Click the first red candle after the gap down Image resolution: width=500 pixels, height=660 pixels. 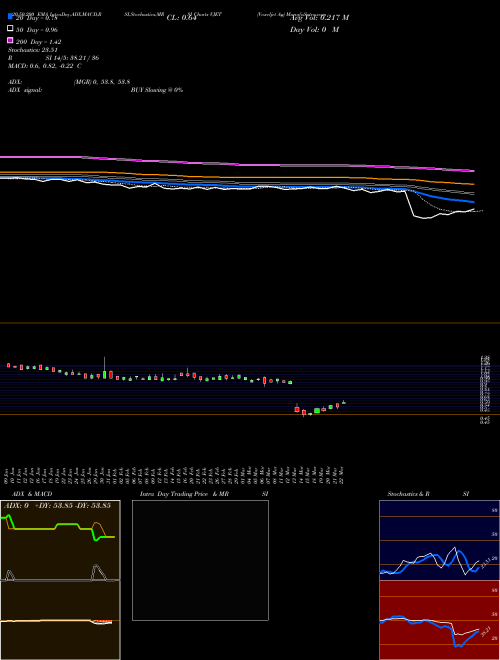click(297, 409)
